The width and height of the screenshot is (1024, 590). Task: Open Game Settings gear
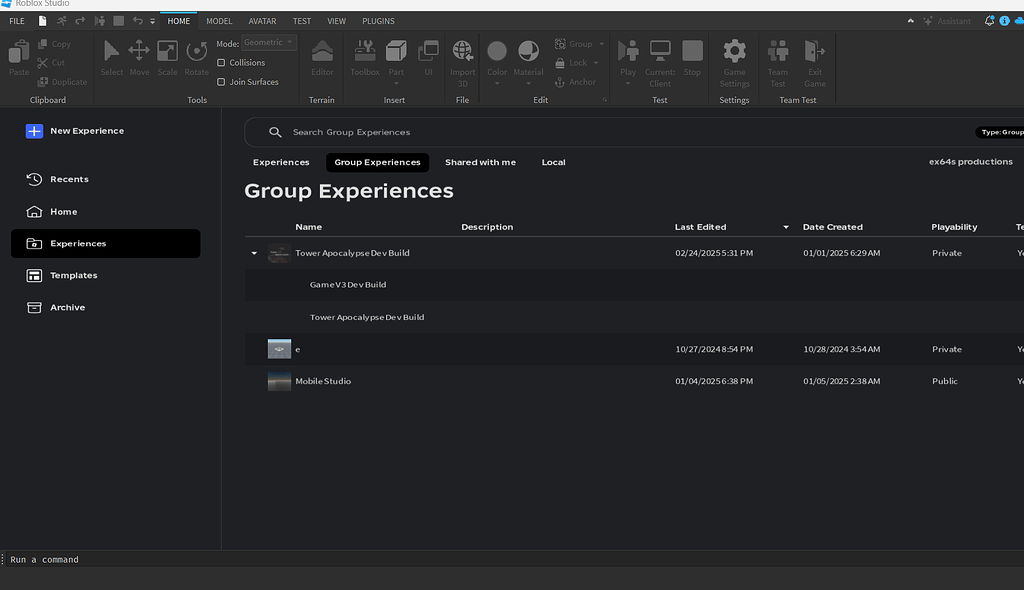coord(735,51)
